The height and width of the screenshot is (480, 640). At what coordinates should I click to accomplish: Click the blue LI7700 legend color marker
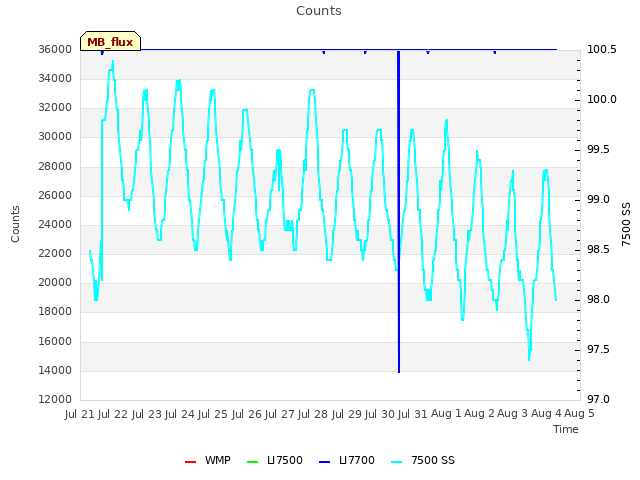[324, 462]
